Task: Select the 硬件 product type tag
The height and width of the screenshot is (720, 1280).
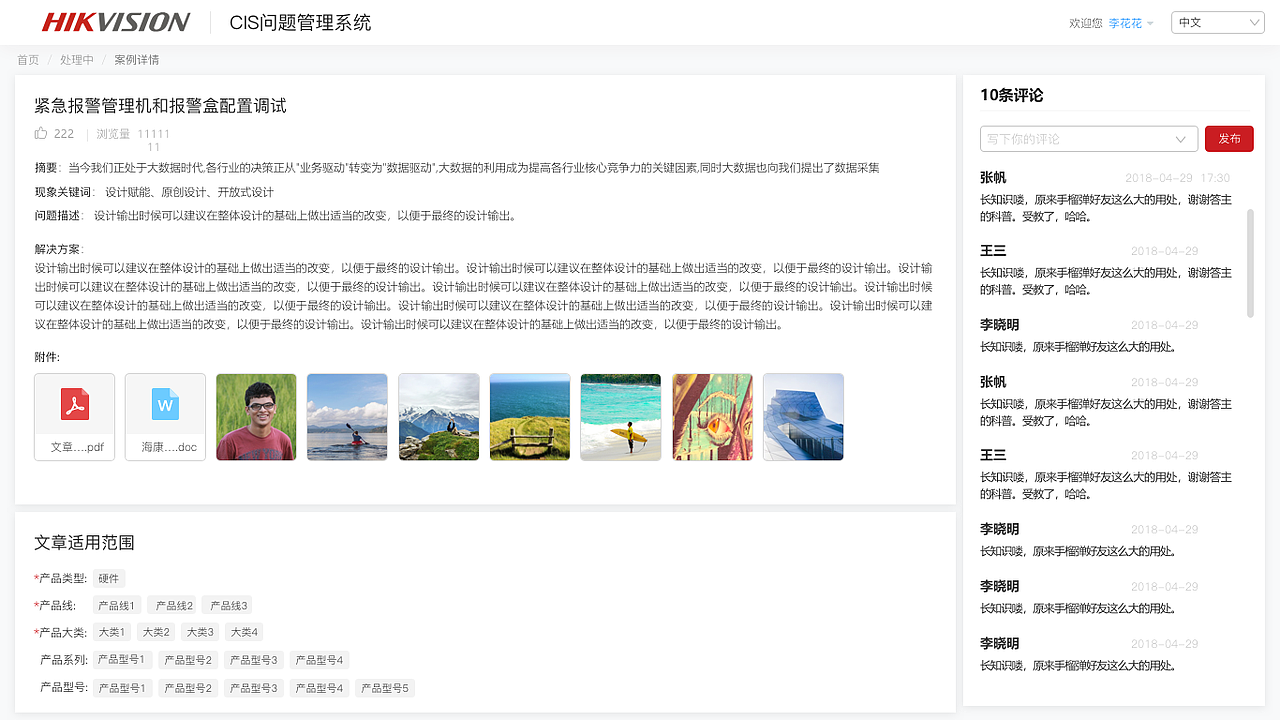Action: 108,578
